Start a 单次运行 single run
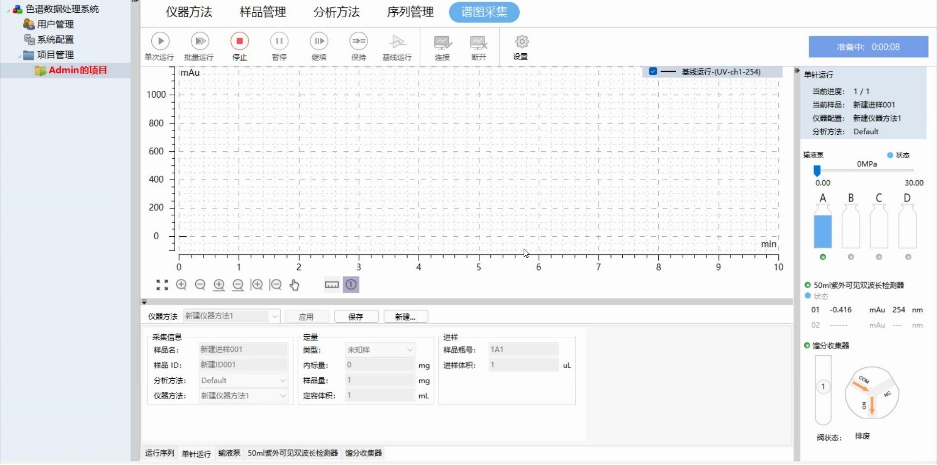 point(160,47)
